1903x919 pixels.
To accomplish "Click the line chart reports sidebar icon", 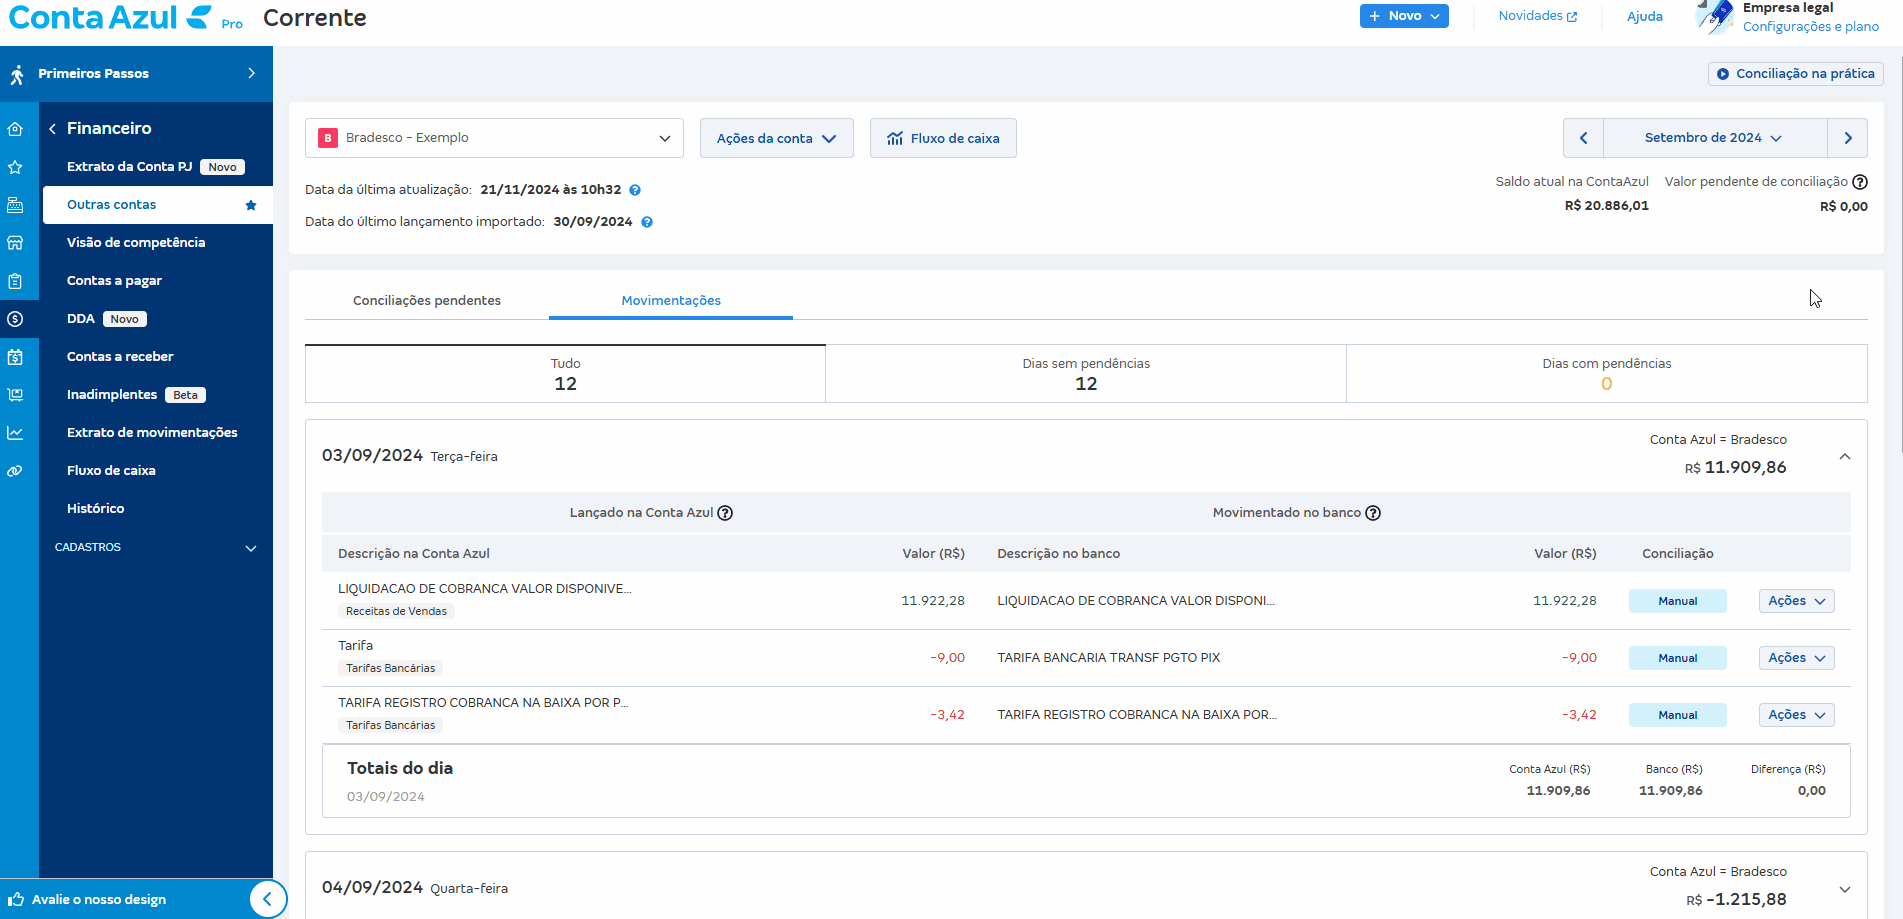I will pyautogui.click(x=15, y=433).
